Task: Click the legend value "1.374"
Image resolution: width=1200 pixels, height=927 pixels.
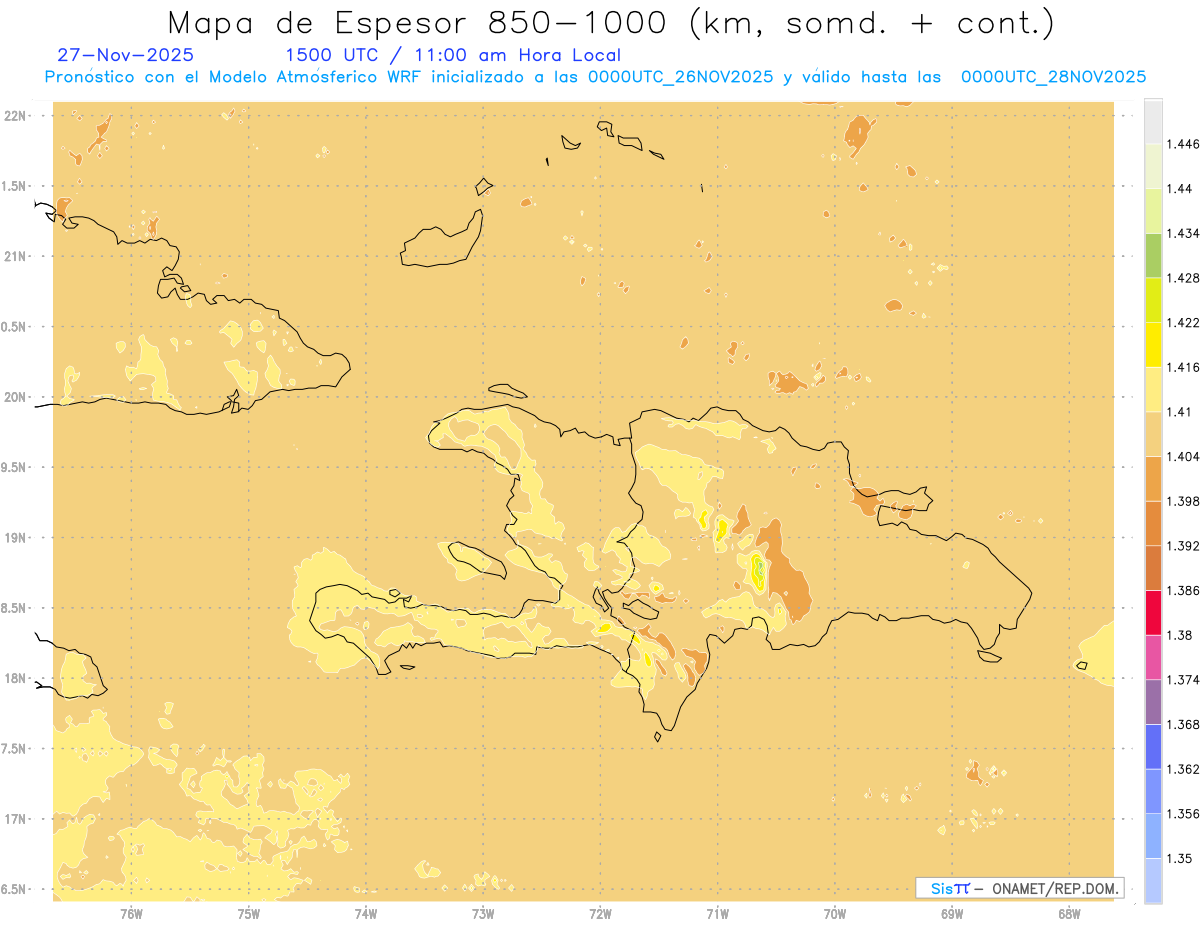Action: [x=1183, y=680]
